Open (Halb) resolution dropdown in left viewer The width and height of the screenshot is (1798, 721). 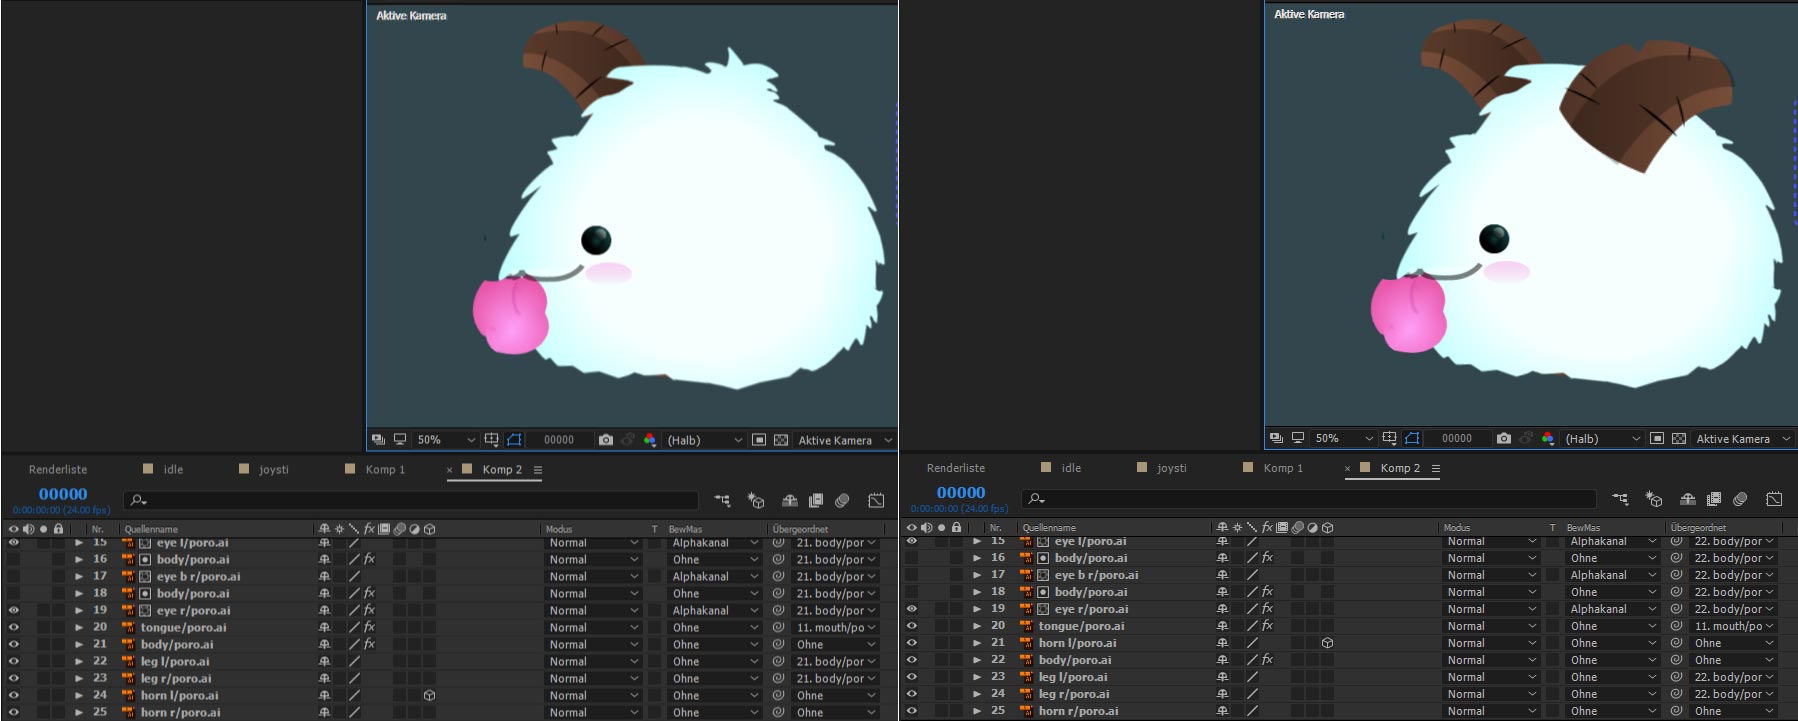click(x=705, y=440)
